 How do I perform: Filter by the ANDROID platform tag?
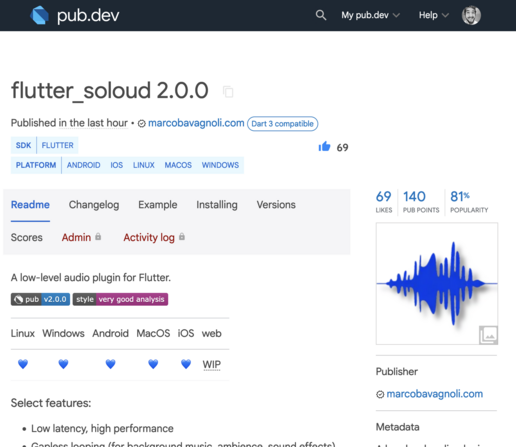pyautogui.click(x=83, y=165)
